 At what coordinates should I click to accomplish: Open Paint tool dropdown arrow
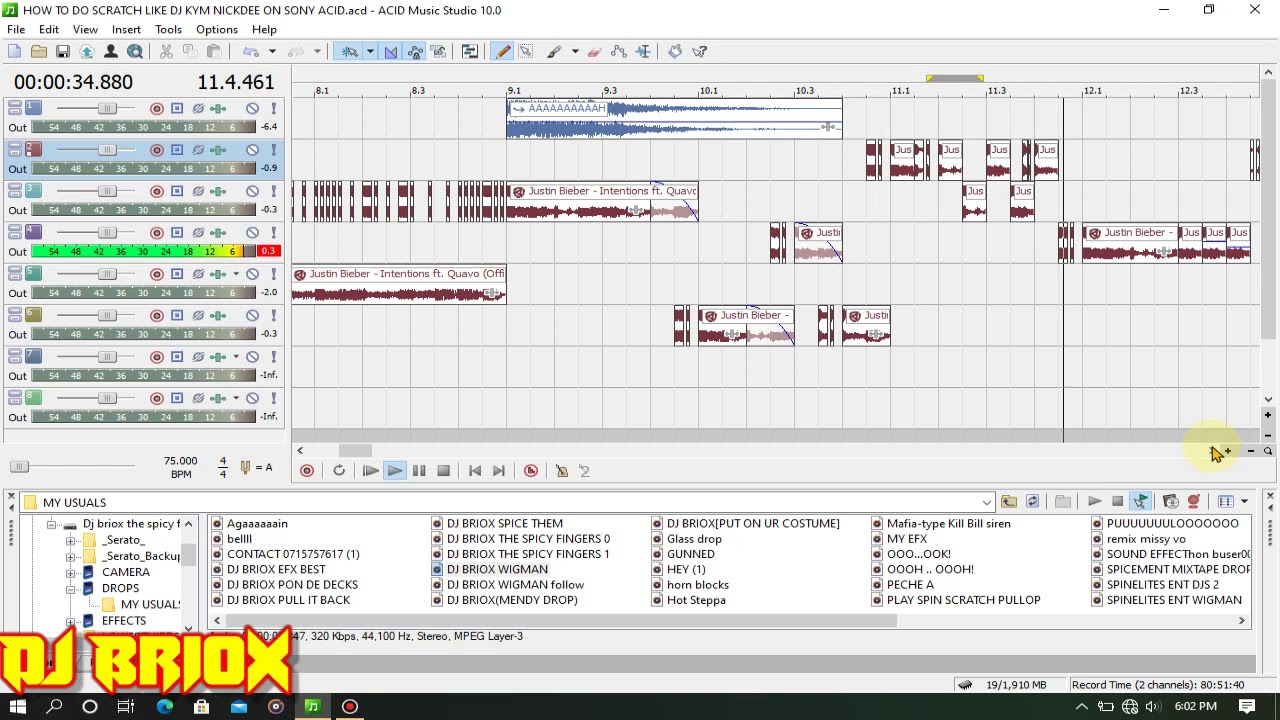(x=574, y=51)
